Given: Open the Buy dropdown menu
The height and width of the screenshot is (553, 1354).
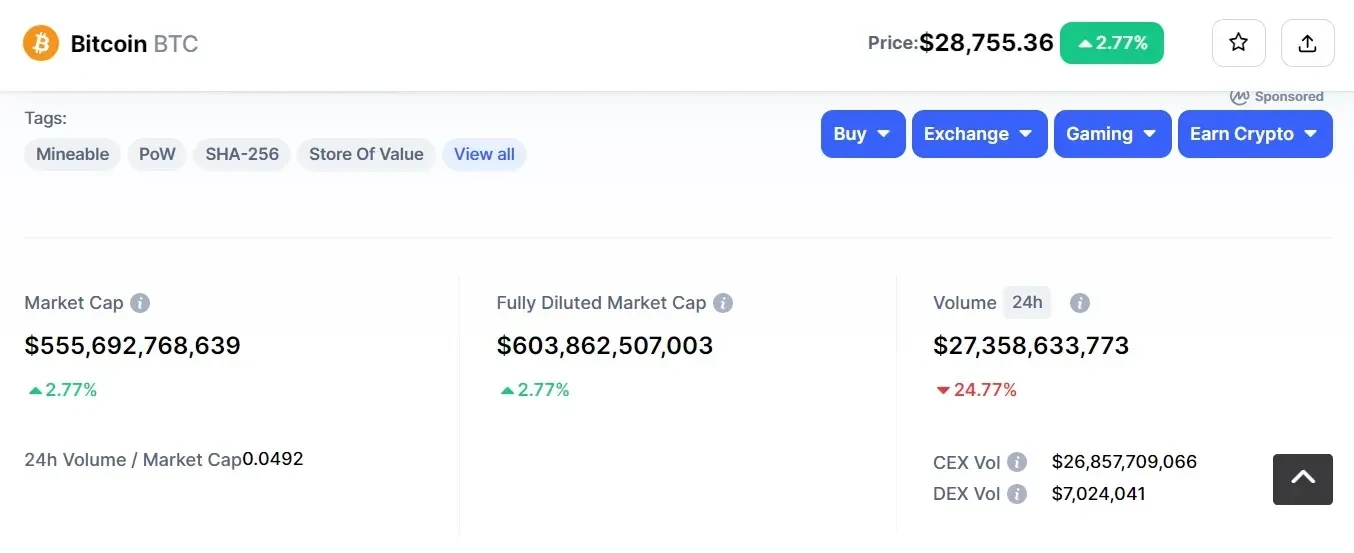Looking at the screenshot, I should (x=862, y=134).
